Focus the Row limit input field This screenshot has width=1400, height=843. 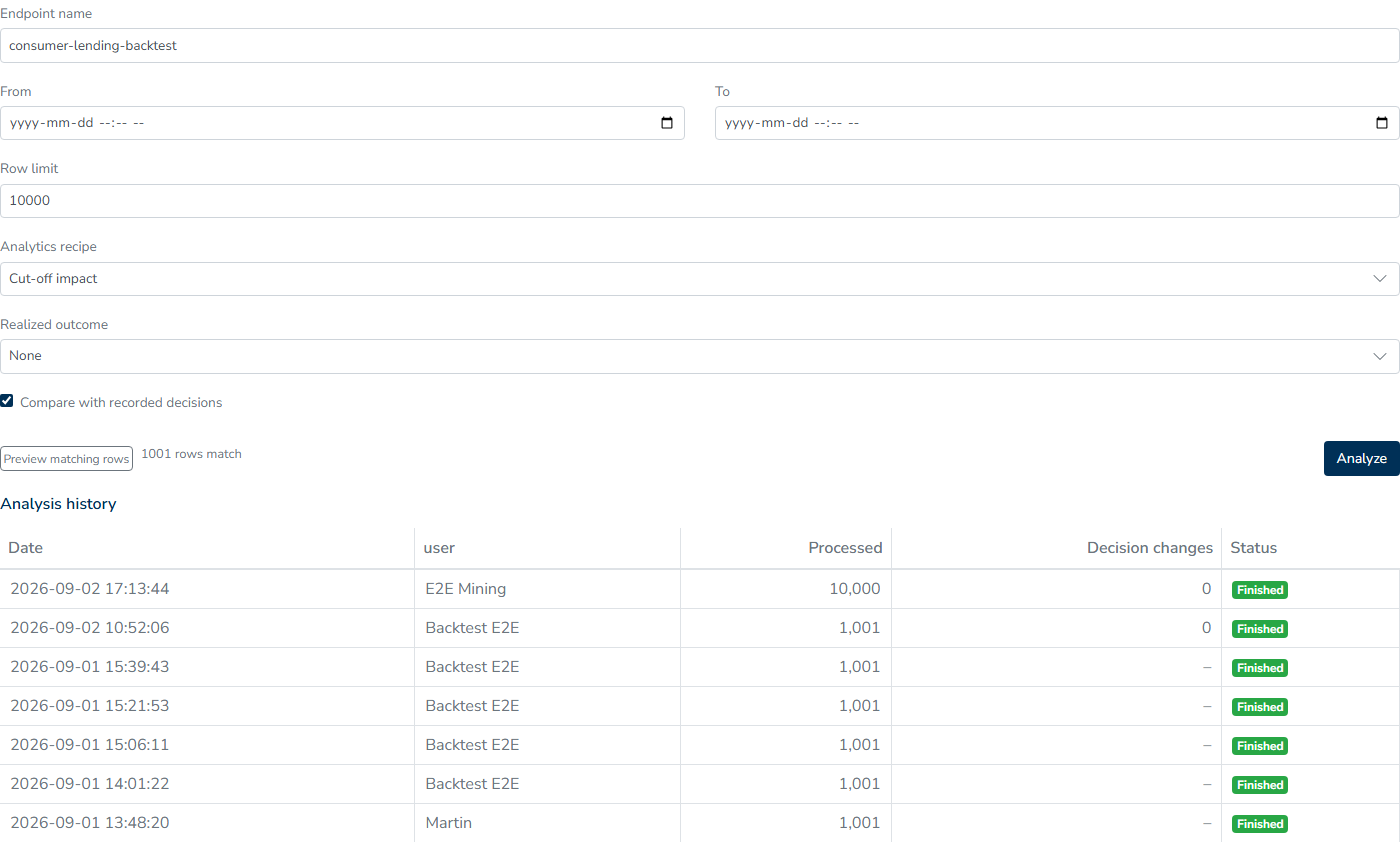click(700, 201)
